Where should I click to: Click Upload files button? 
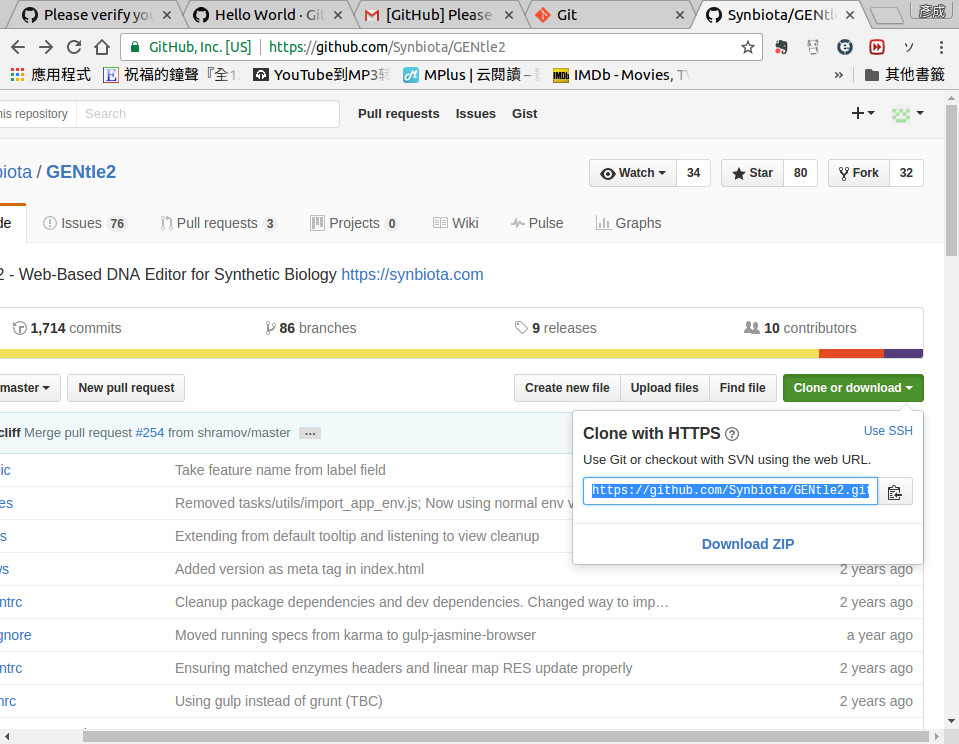(x=664, y=388)
